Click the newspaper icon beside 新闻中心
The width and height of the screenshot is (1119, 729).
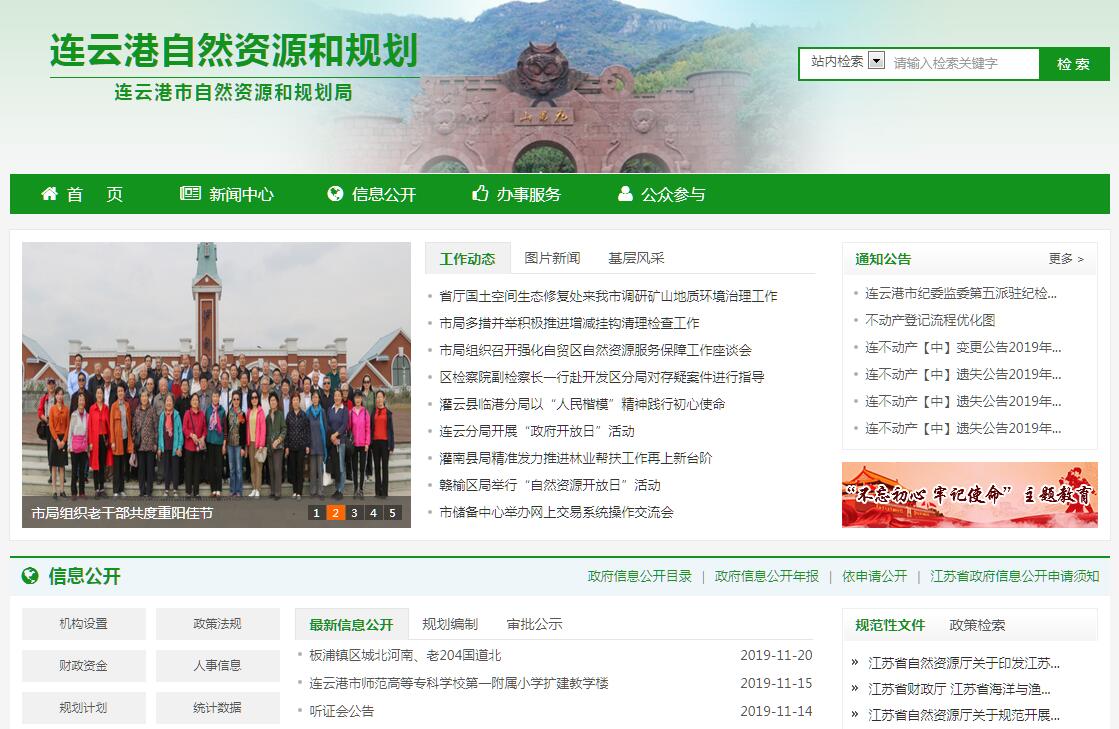190,194
